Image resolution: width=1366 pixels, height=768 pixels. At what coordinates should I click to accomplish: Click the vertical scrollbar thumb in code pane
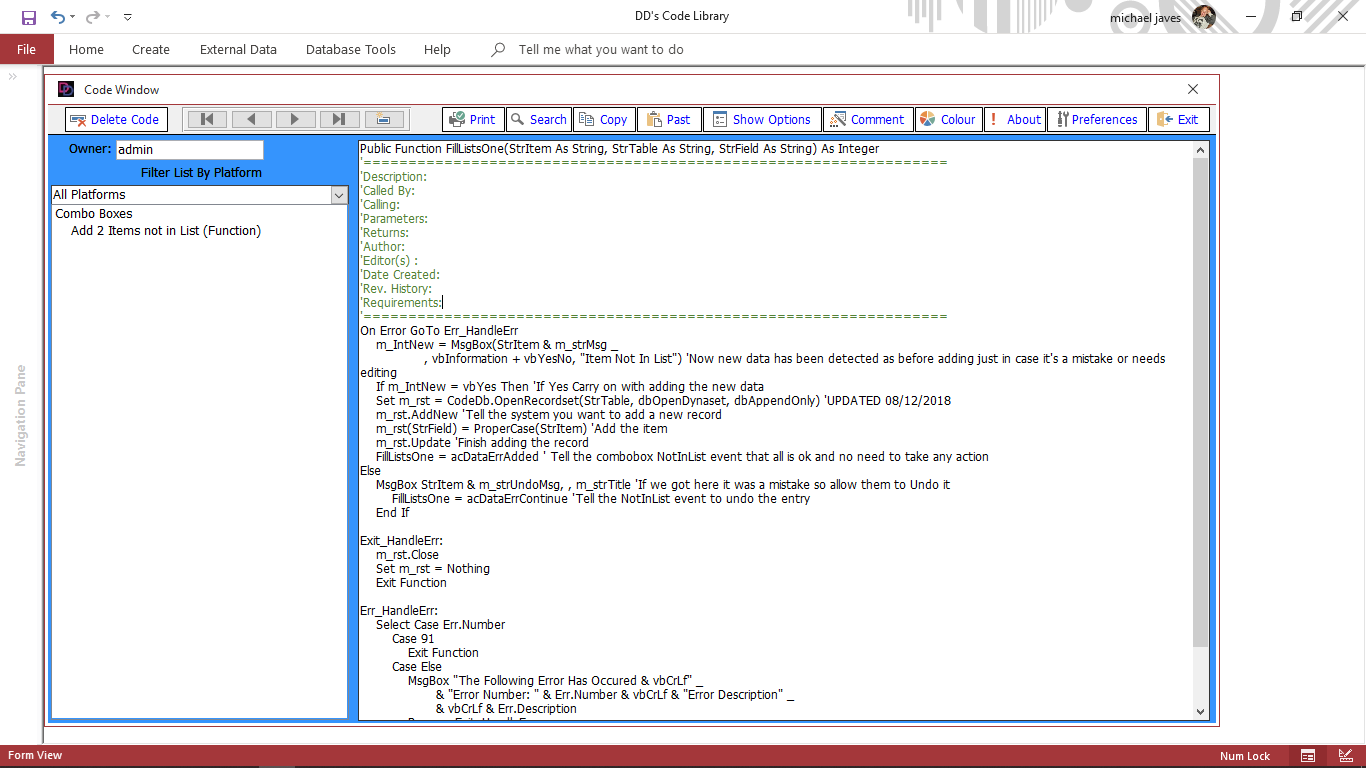point(1201,402)
